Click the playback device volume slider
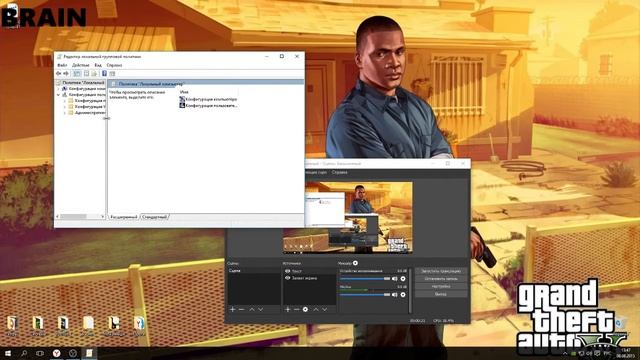 click(x=365, y=279)
